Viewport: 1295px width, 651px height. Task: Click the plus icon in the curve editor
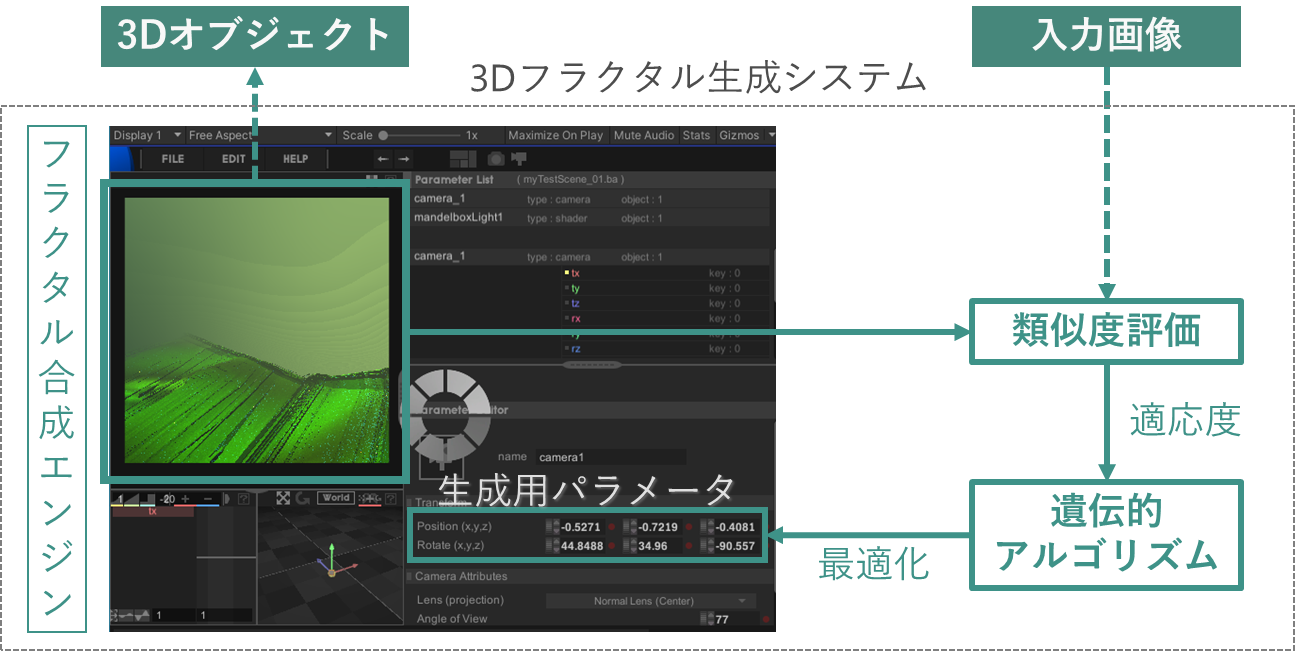pos(184,499)
